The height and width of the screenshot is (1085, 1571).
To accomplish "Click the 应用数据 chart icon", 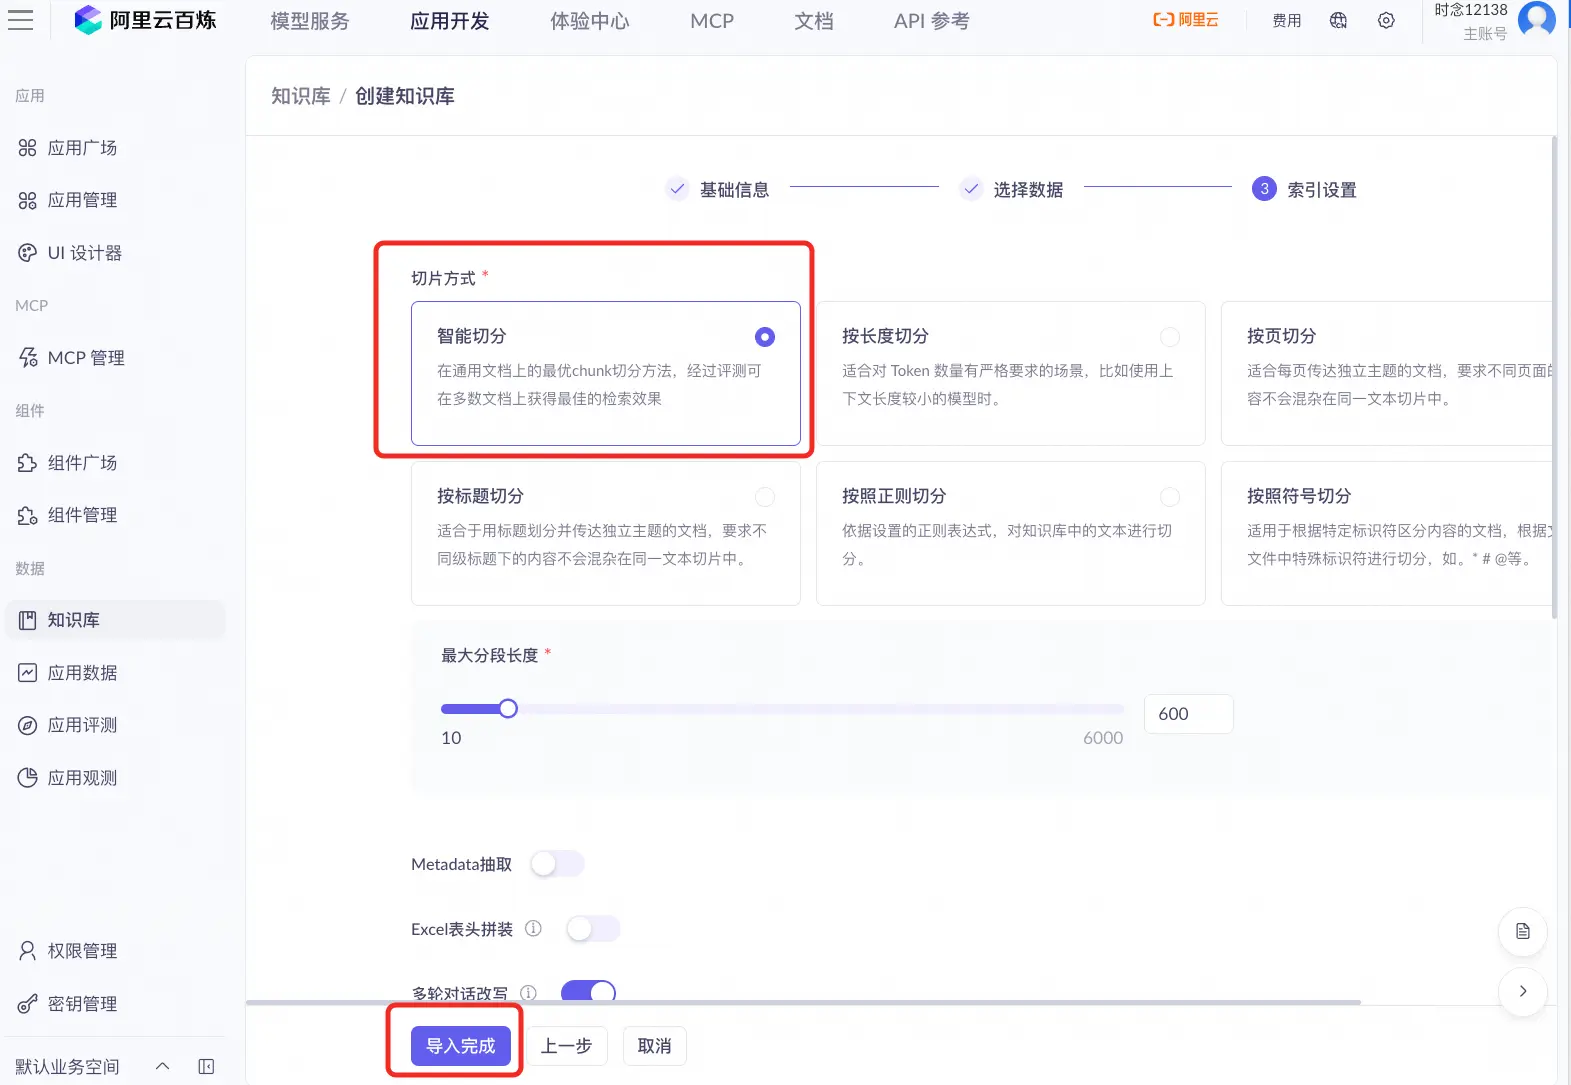I will tap(28, 673).
